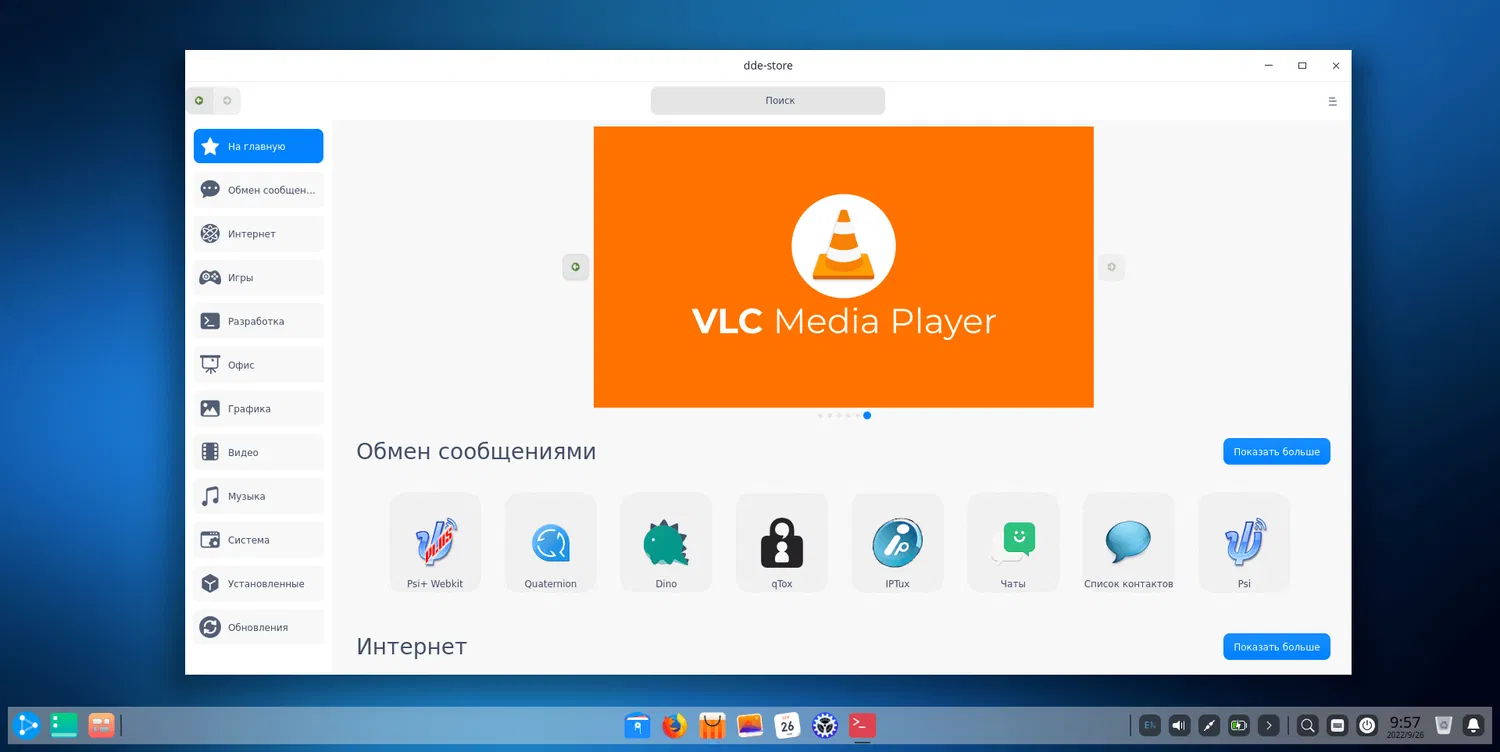The width and height of the screenshot is (1500, 752).
Task: Open the terminal from the dock
Action: (x=862, y=725)
